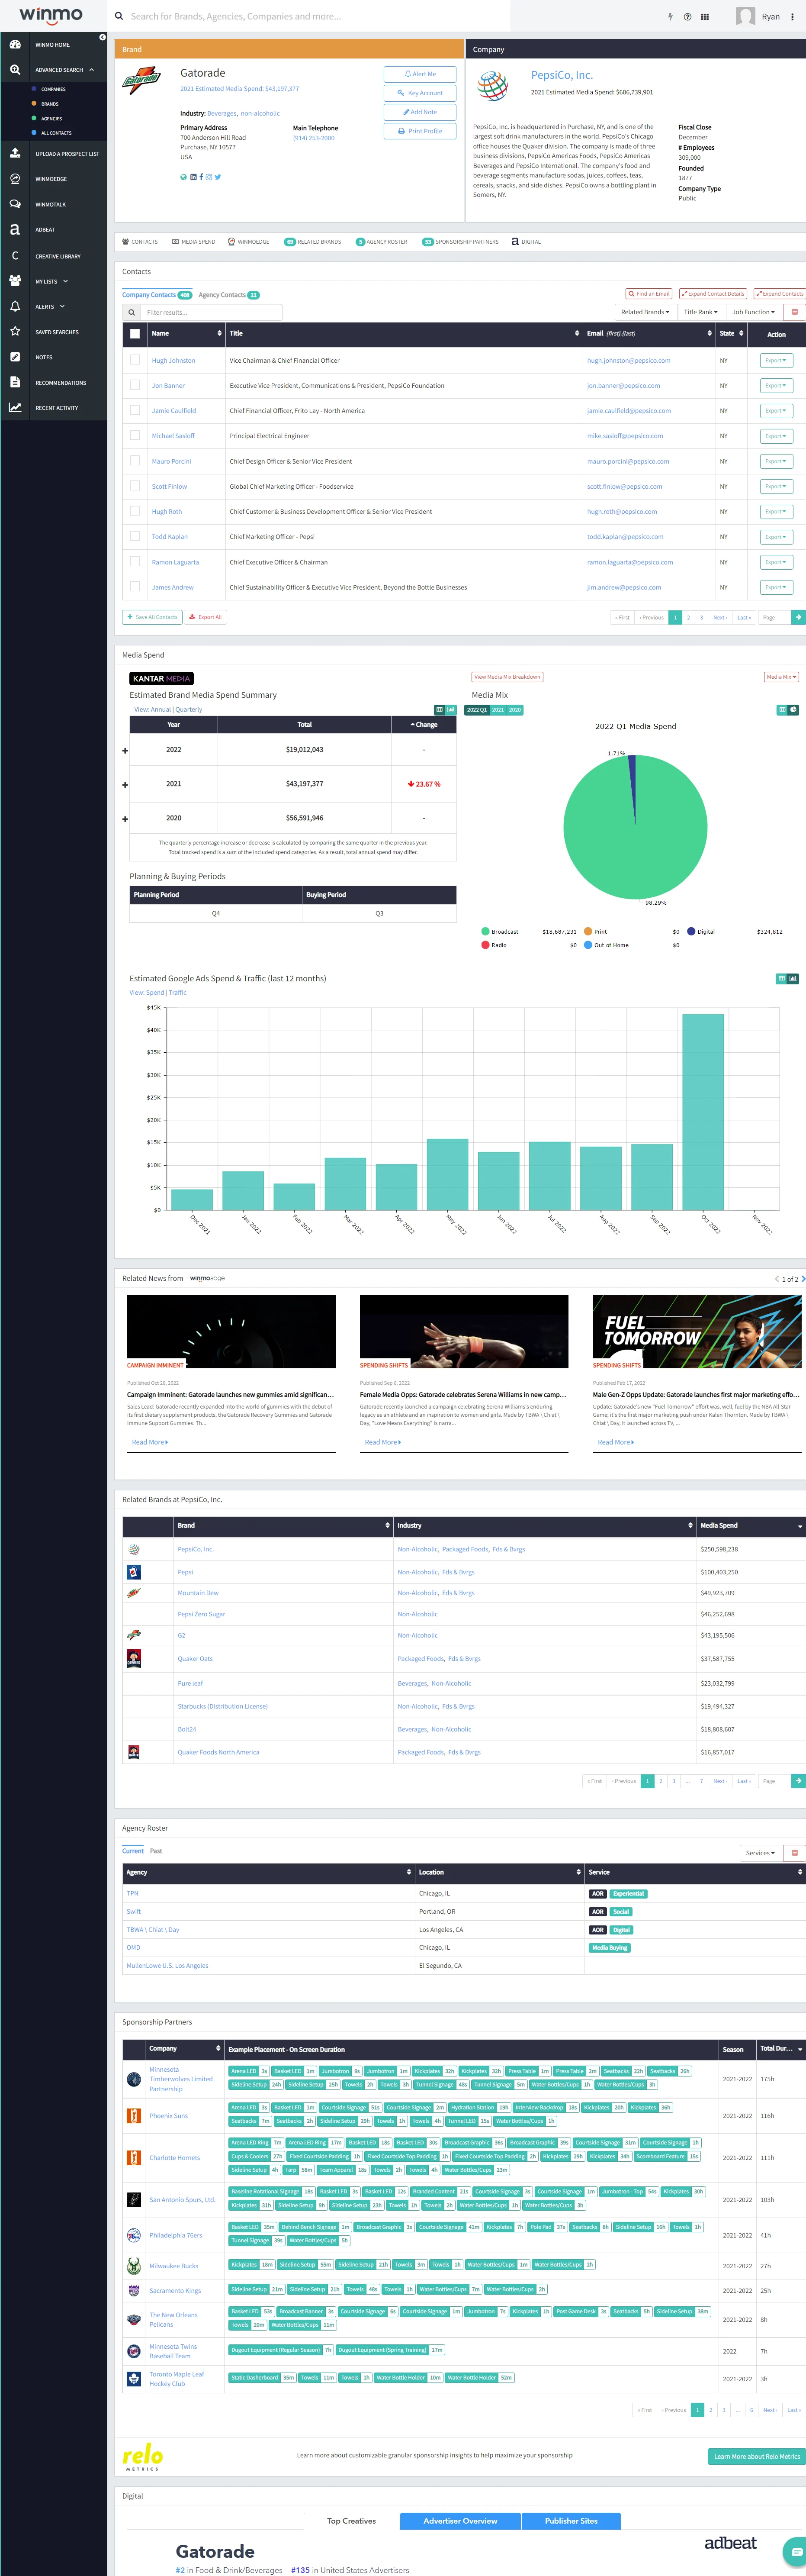The image size is (806, 2576).
Task: Click the Broadcast legend color dot
Action: [486, 931]
